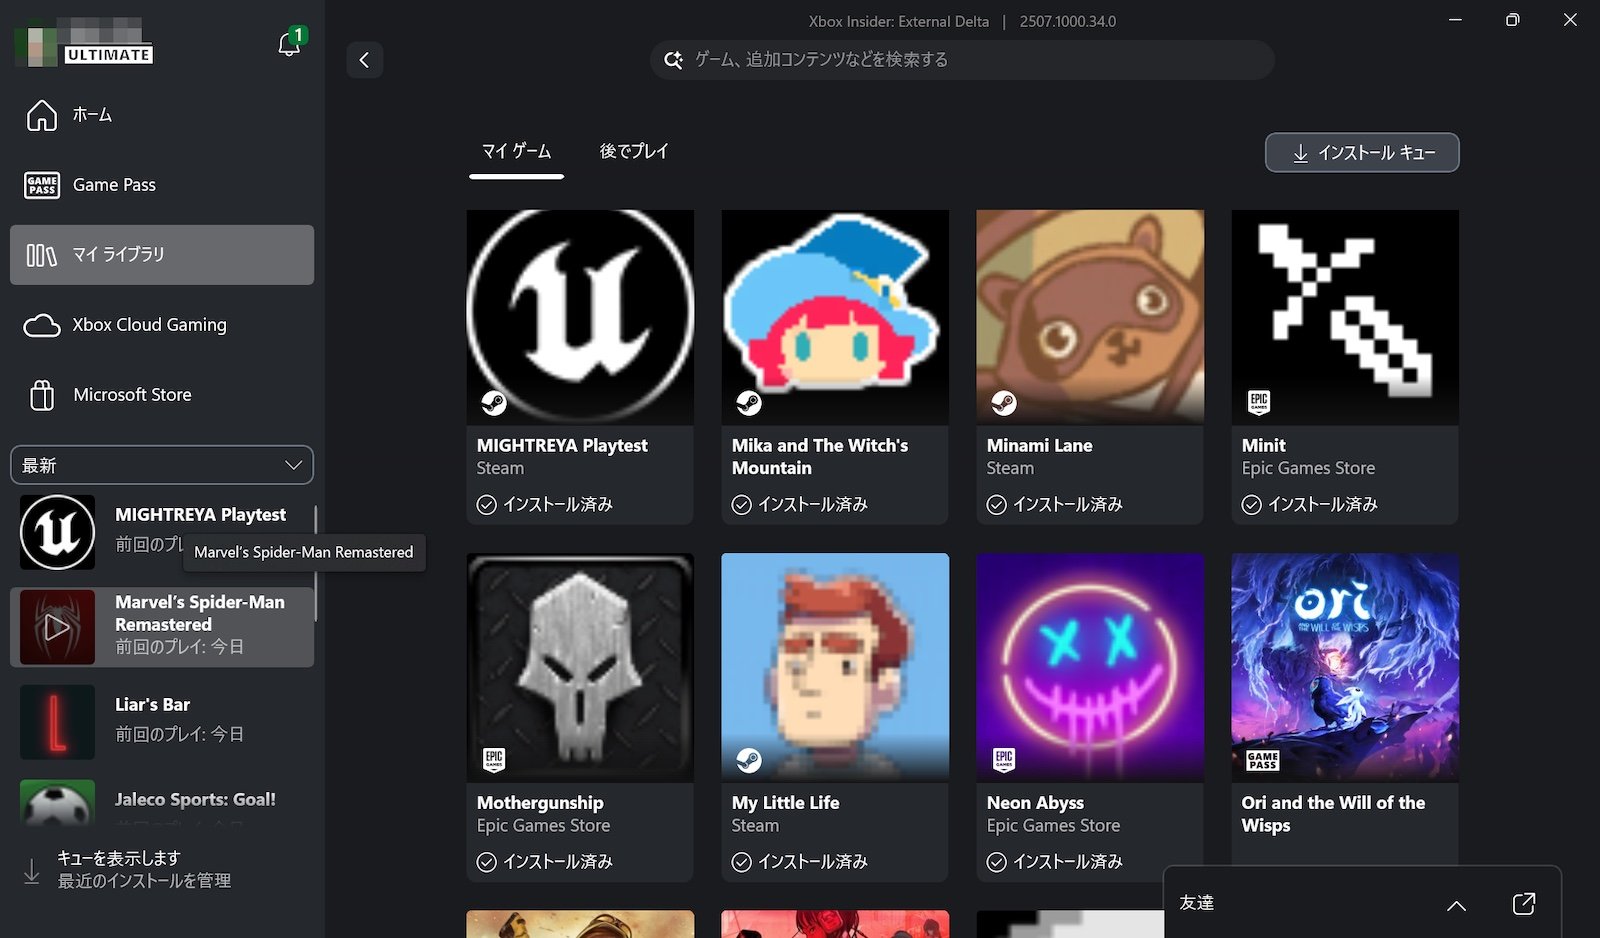Select Game Pass in the sidebar
The width and height of the screenshot is (1600, 938).
point(162,185)
